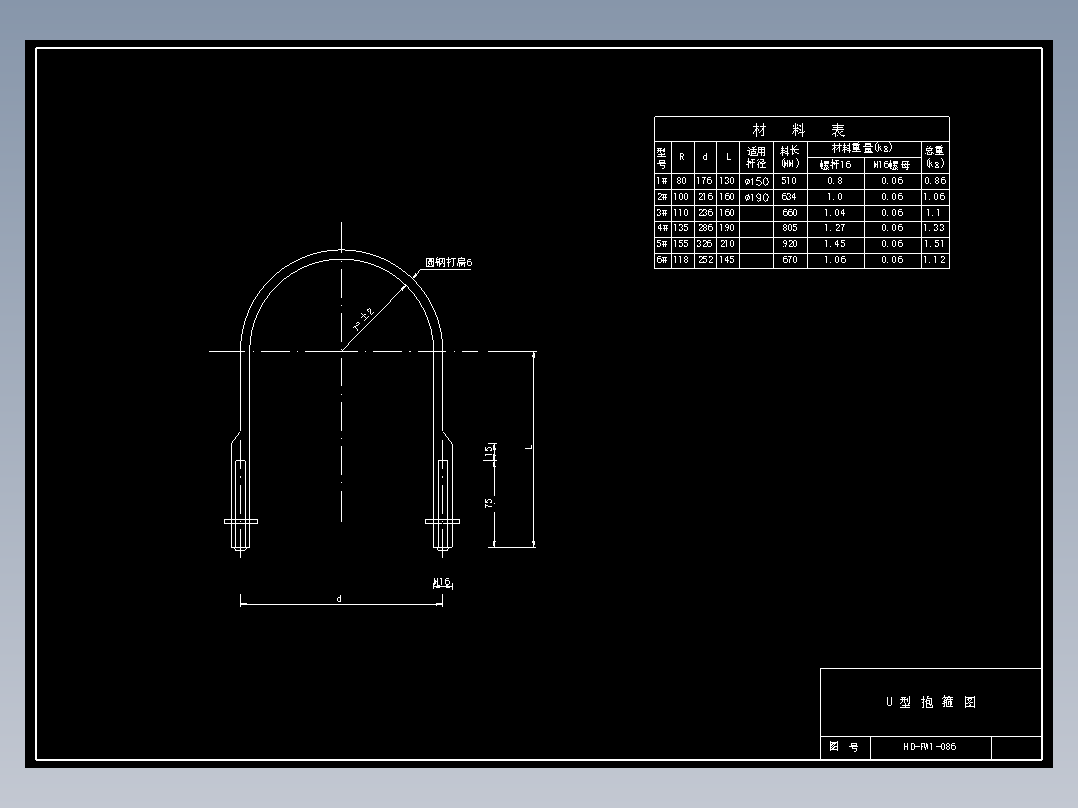Click total weight 1.33 in row 4#
Image resolution: width=1078 pixels, height=808 pixels.
click(x=935, y=228)
